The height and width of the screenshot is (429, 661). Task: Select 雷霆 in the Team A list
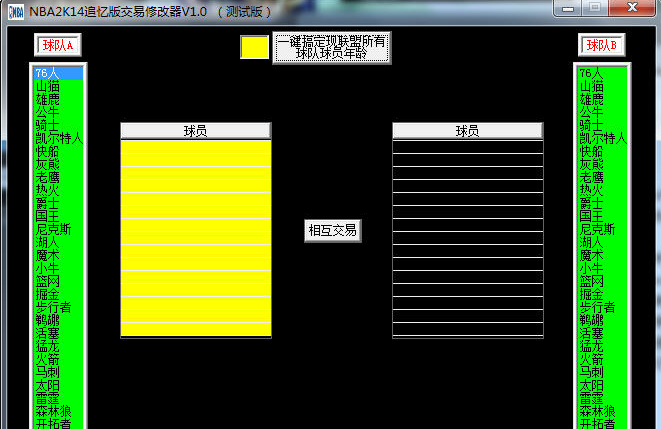(x=59, y=398)
